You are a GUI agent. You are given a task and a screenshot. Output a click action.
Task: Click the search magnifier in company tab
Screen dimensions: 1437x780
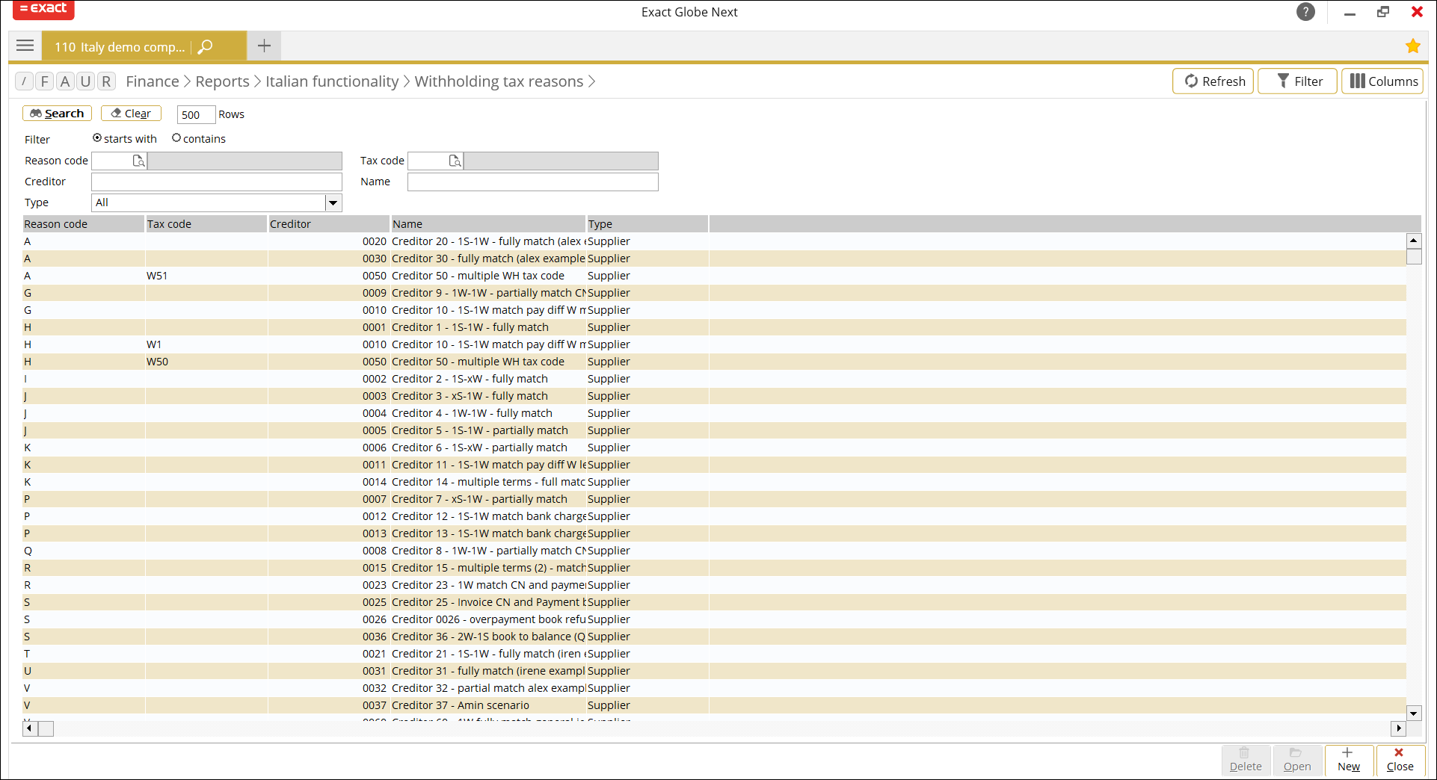tap(205, 47)
